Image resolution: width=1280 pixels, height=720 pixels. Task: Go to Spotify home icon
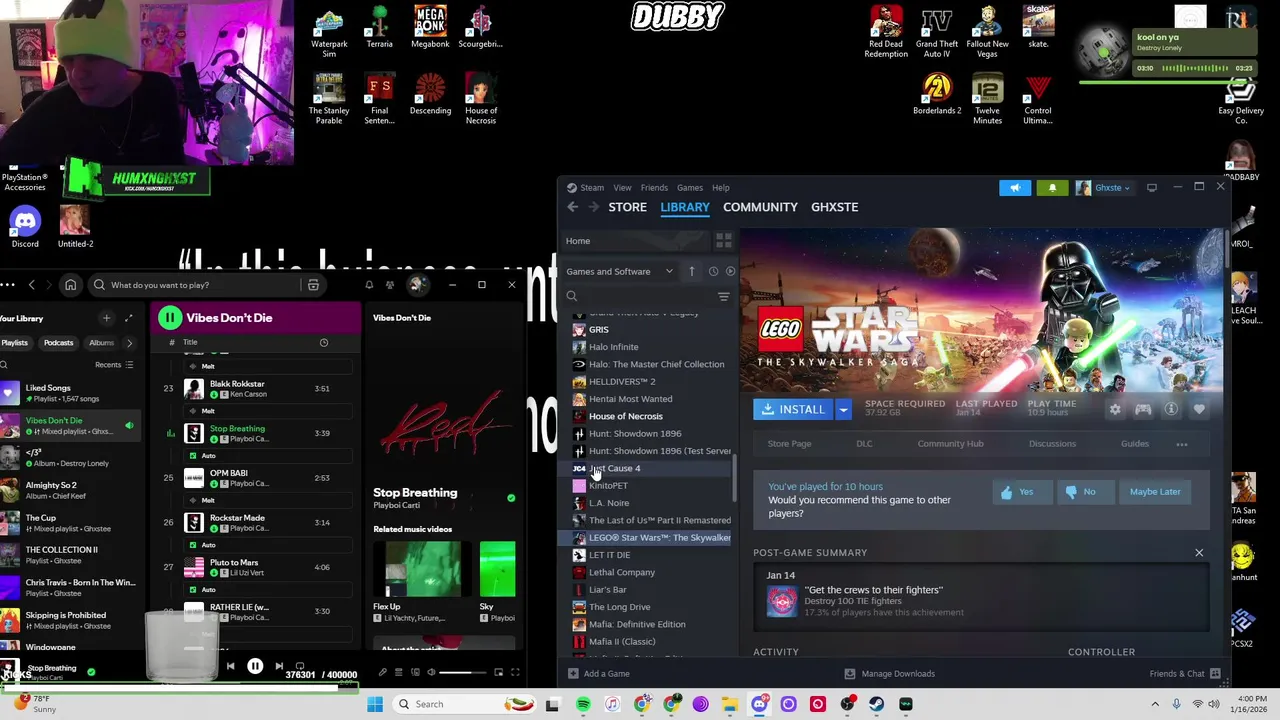70,285
